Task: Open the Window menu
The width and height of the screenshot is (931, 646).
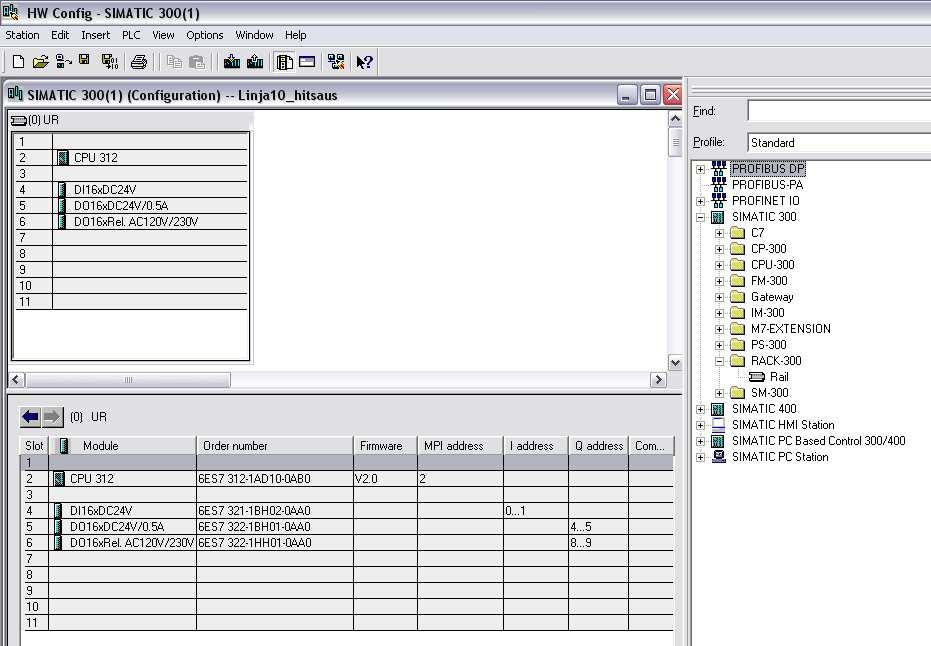Action: 254,35
